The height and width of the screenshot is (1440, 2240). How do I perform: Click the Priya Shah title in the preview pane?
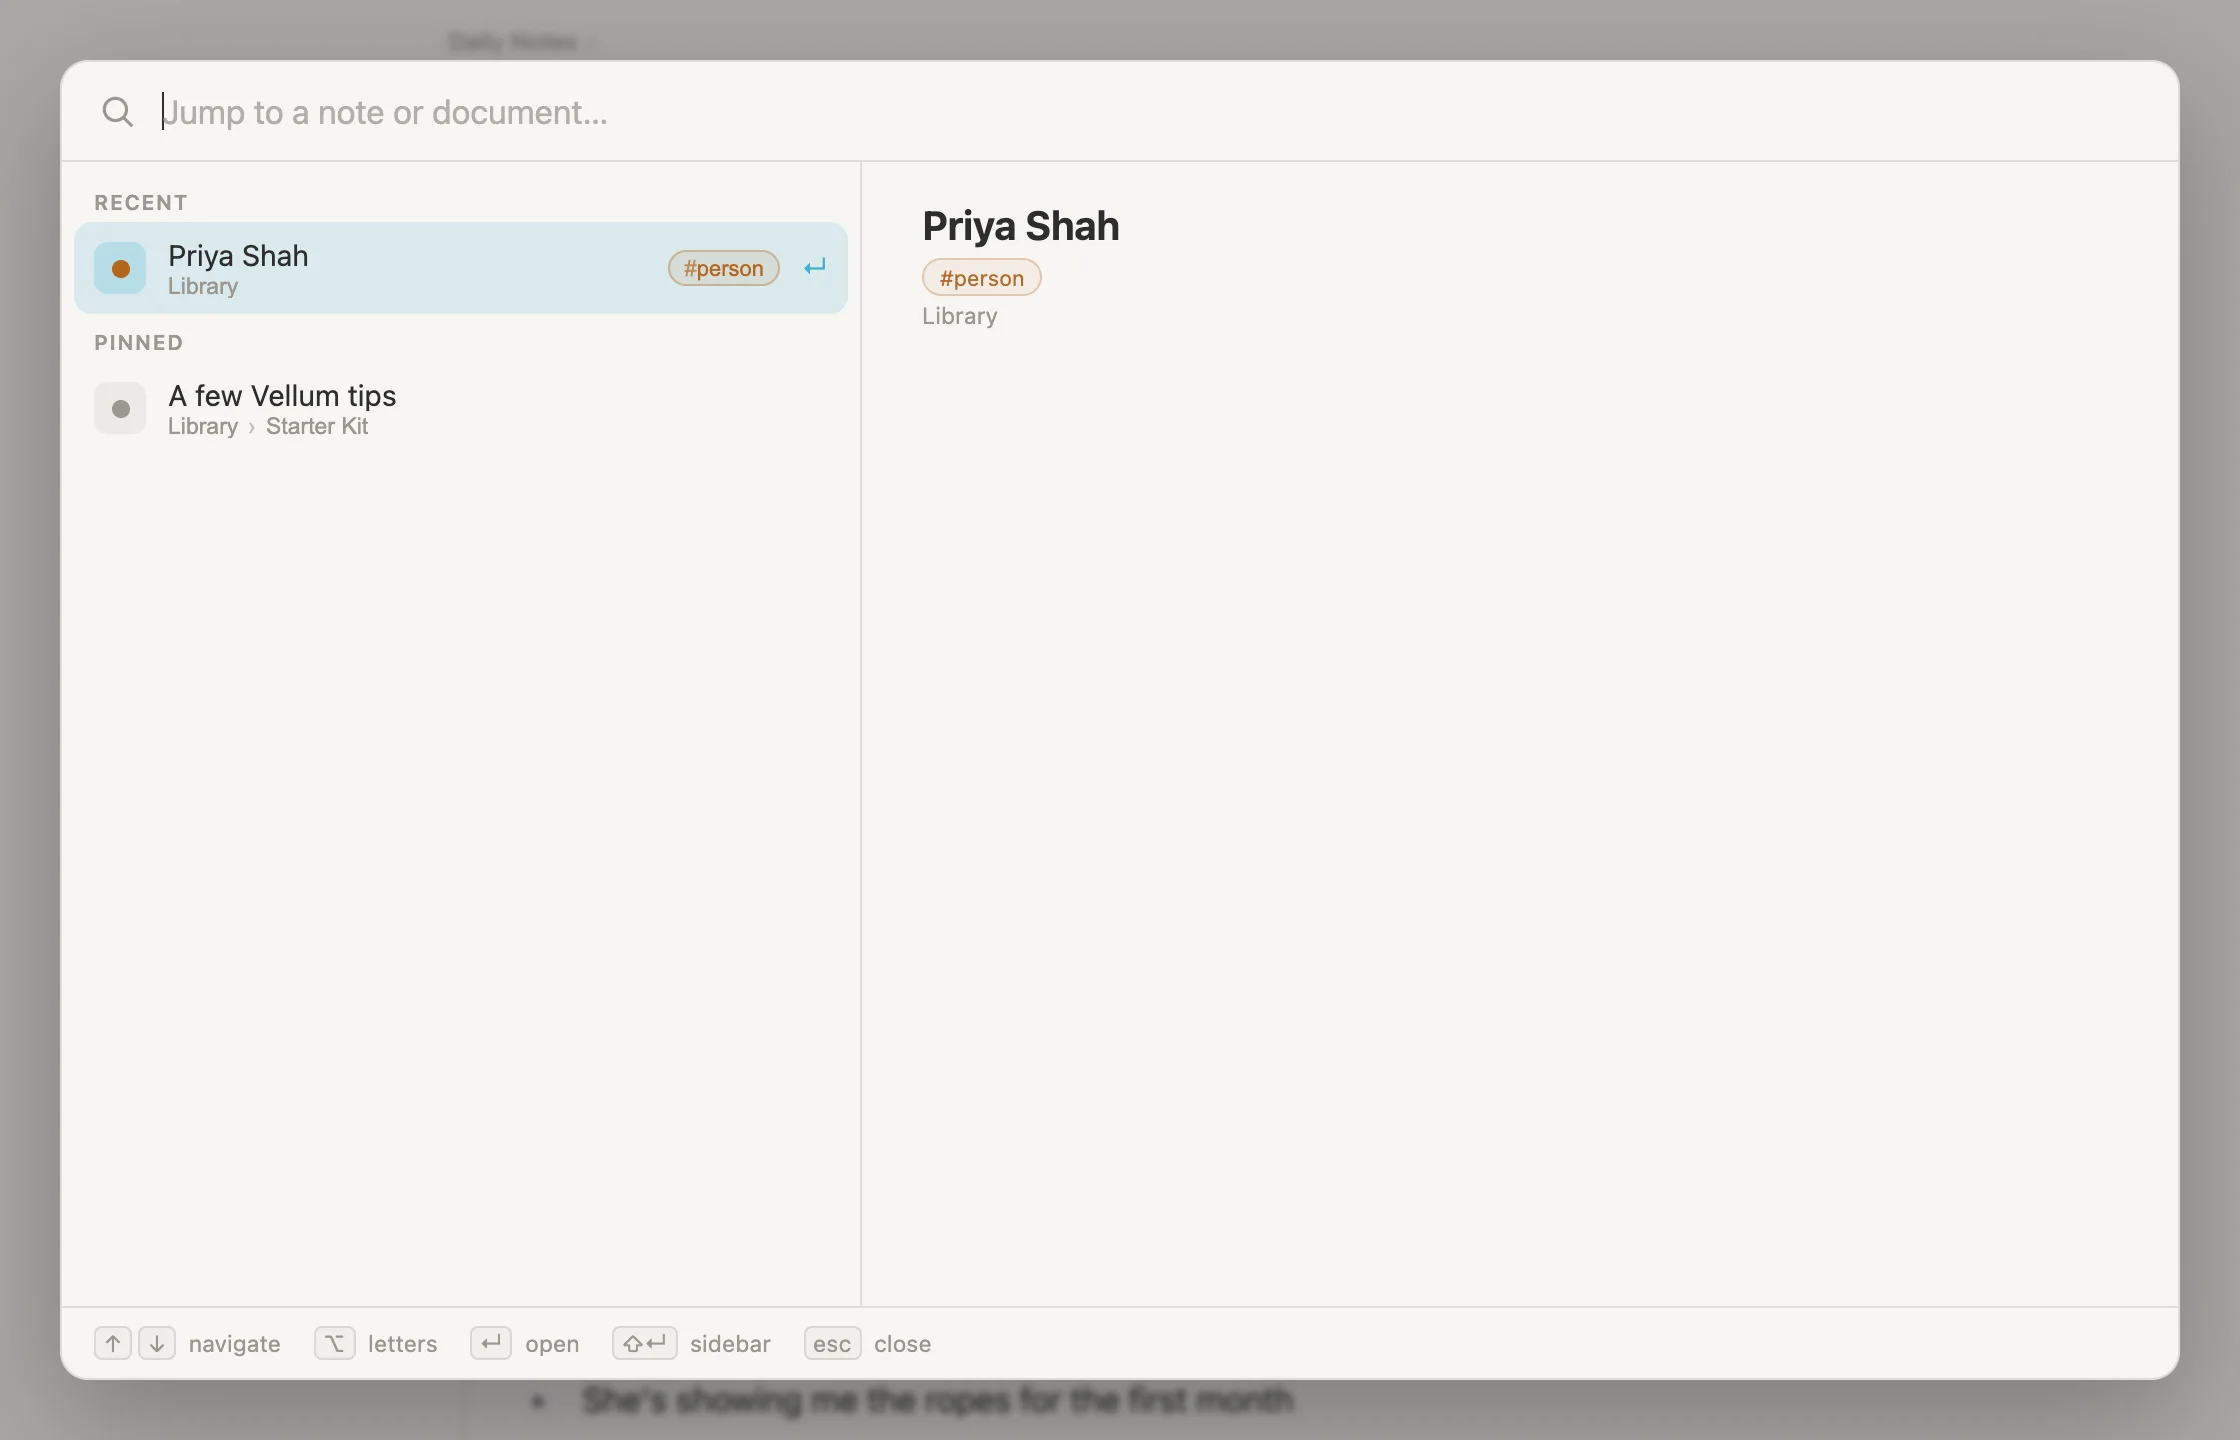(x=1020, y=226)
